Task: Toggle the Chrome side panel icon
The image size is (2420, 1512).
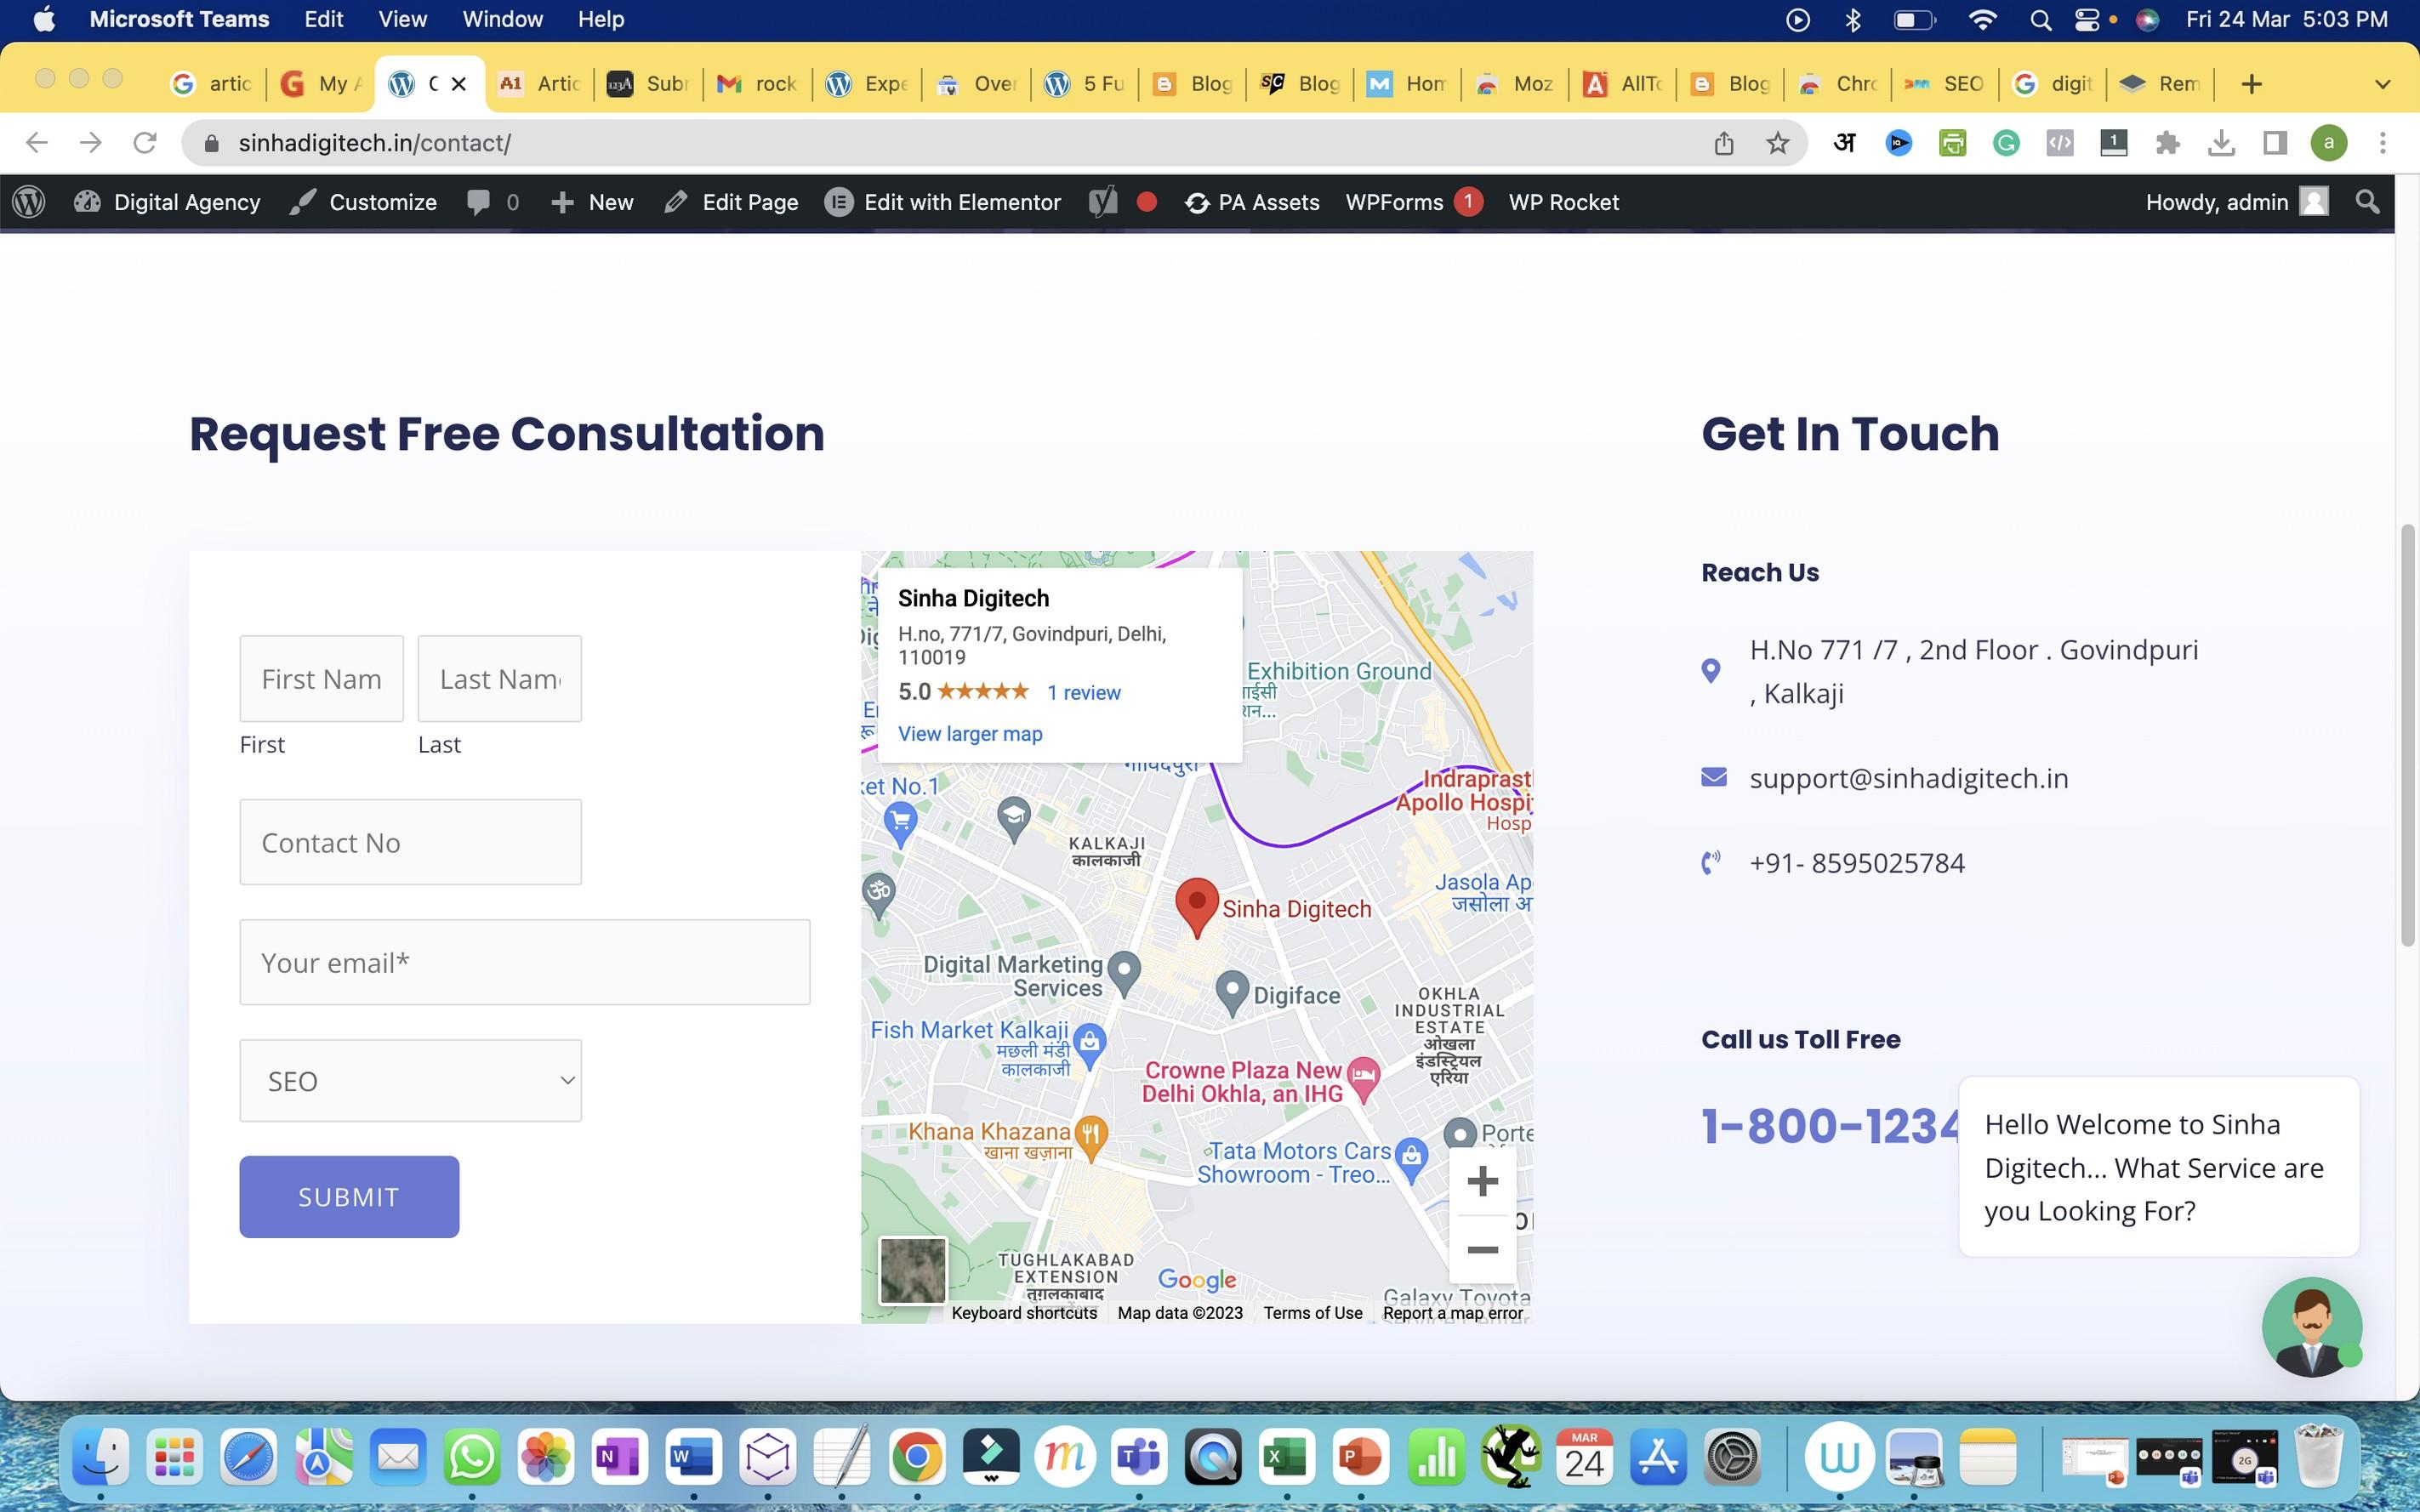Action: pyautogui.click(x=2275, y=143)
